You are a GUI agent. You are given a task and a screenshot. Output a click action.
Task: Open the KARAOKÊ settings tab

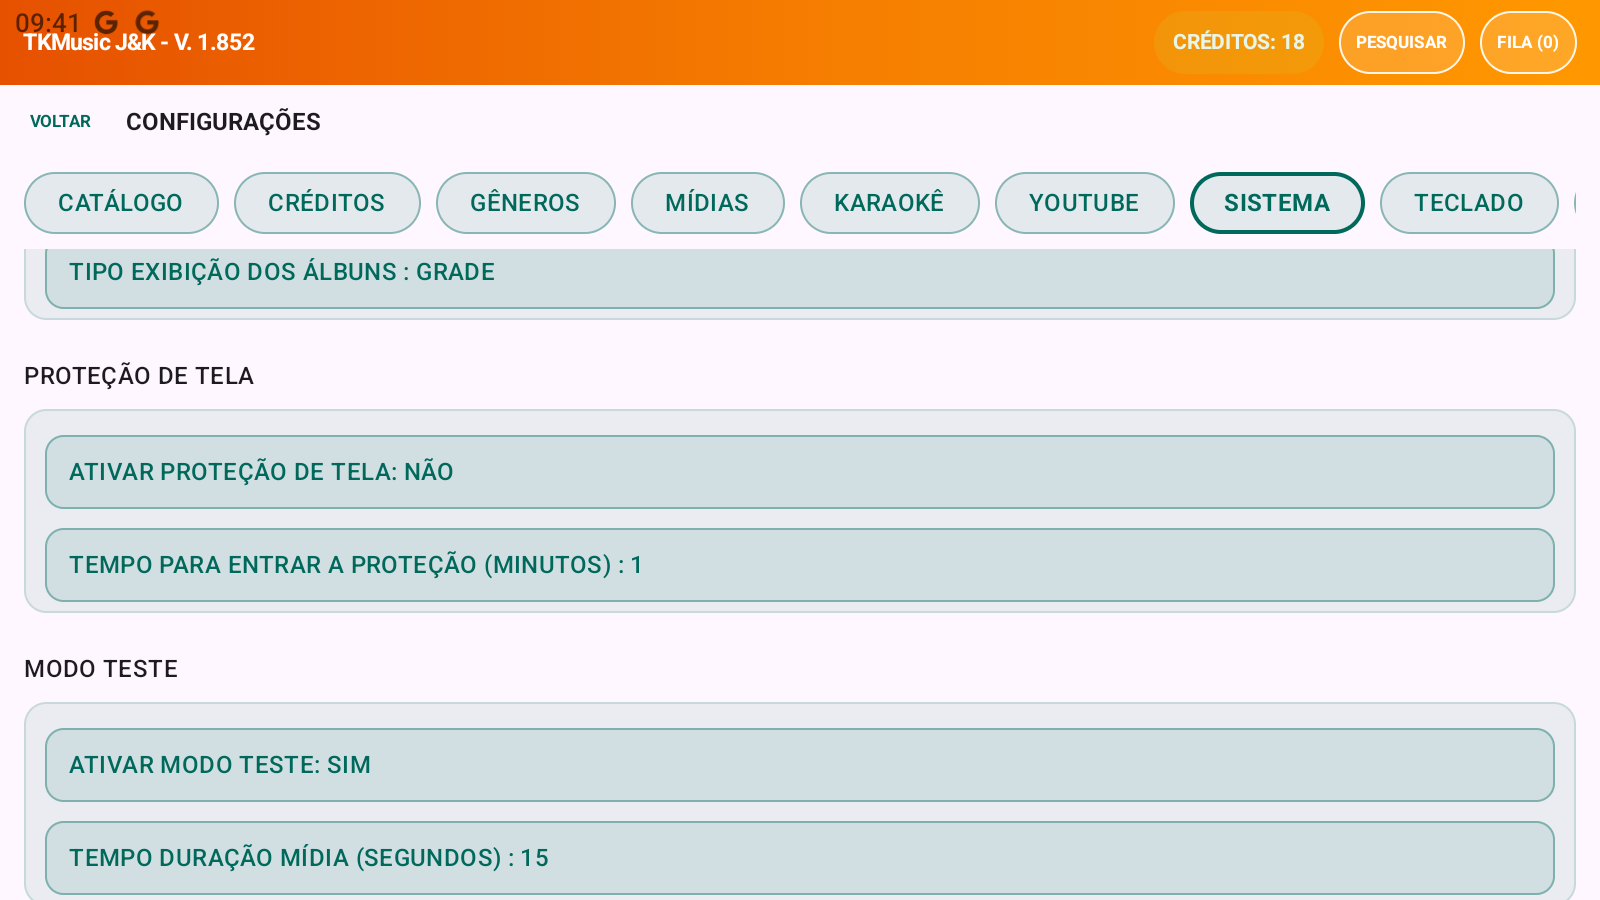point(889,203)
